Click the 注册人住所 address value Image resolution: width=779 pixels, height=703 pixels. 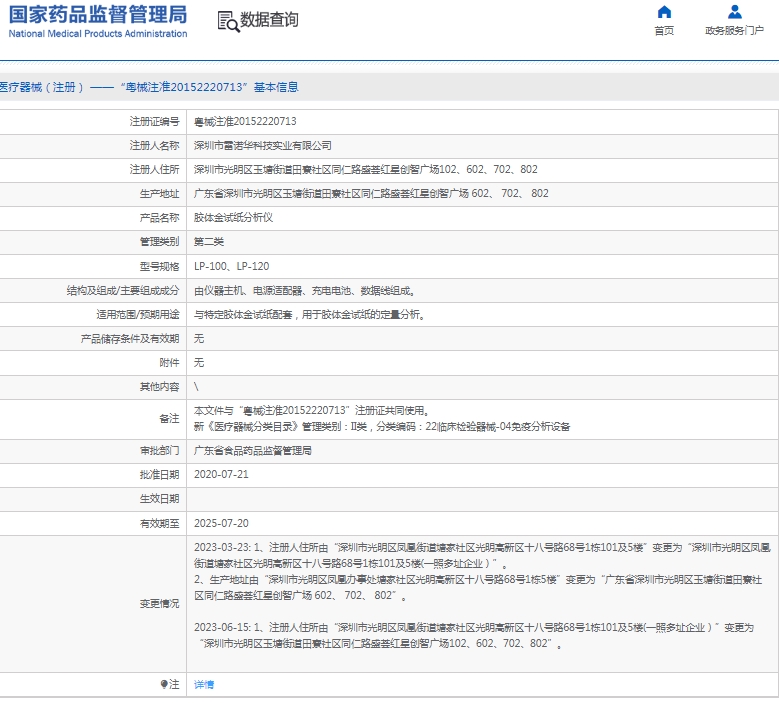click(x=366, y=169)
